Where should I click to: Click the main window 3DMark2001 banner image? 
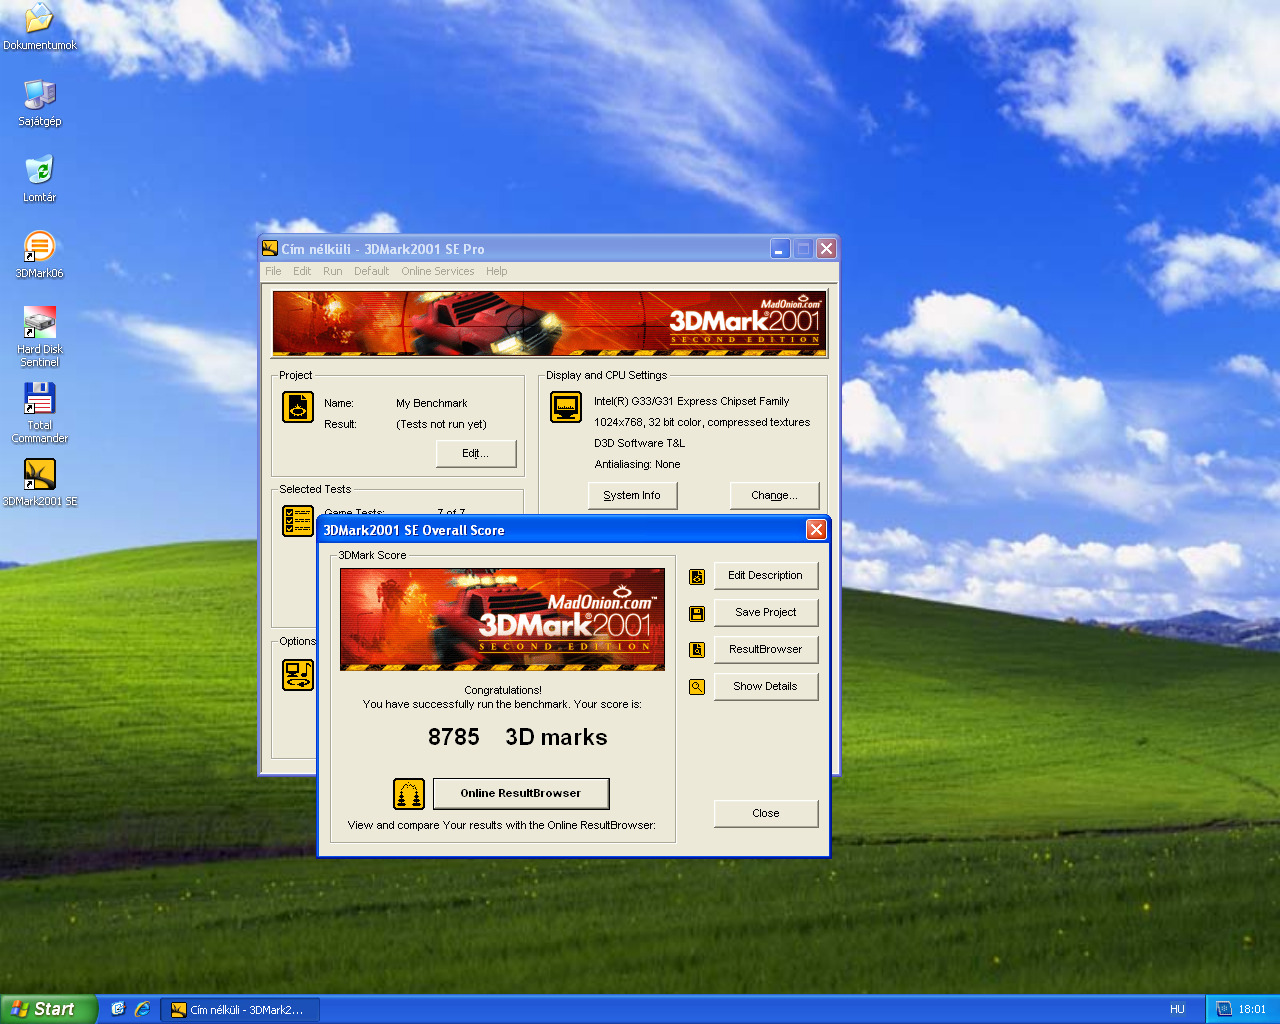(x=549, y=324)
